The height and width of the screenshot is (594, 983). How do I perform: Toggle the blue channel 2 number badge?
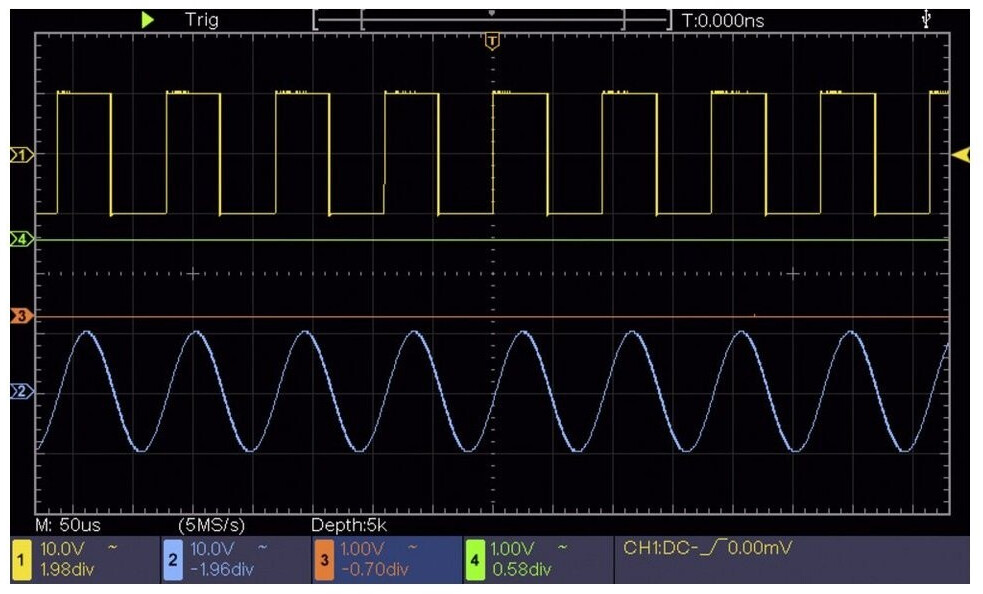172,561
